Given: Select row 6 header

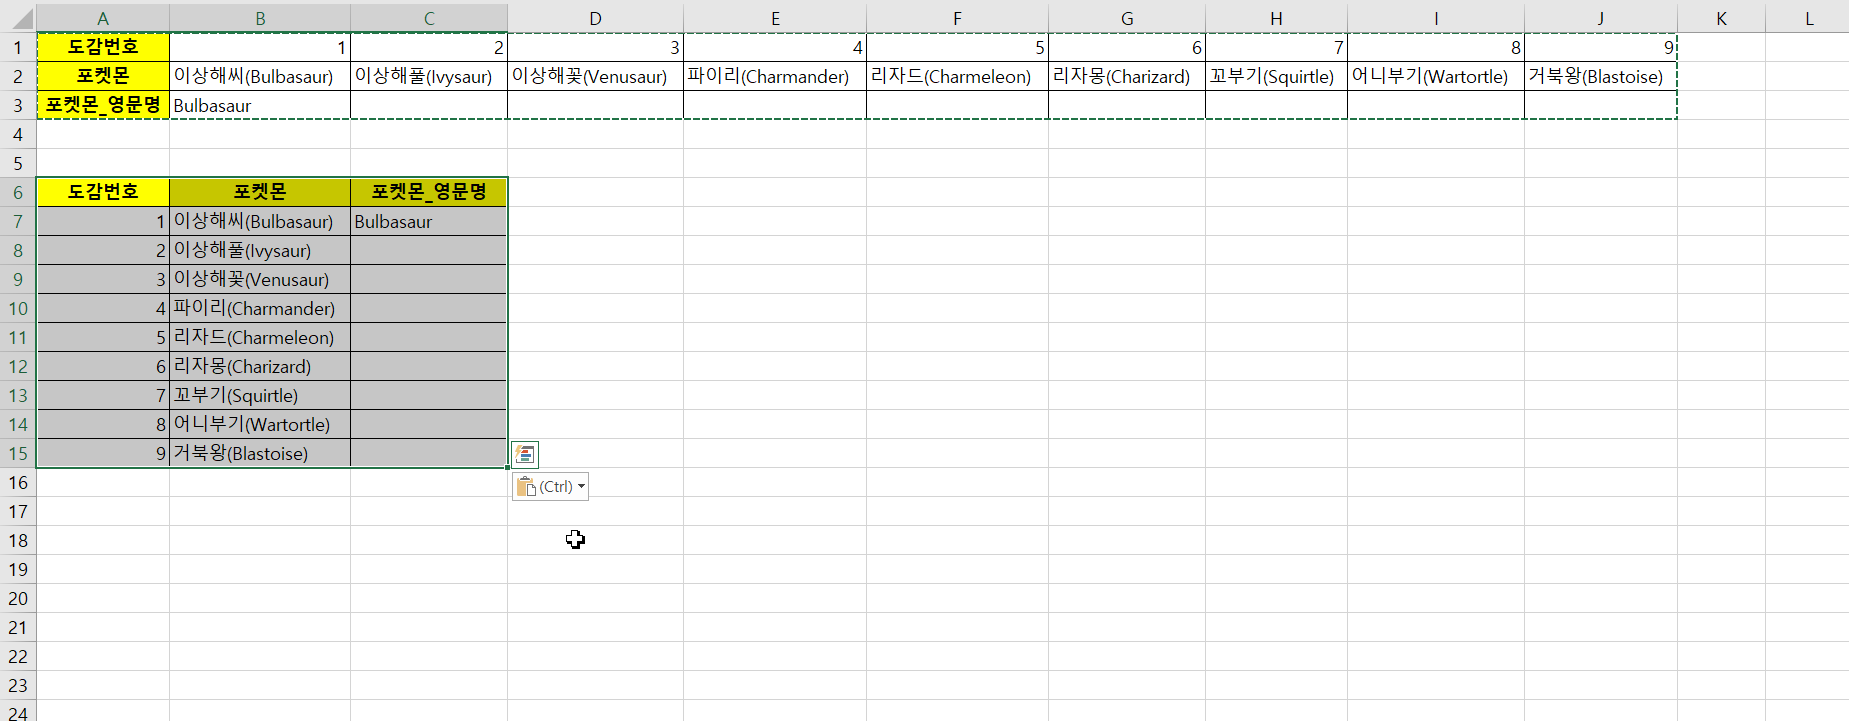Looking at the screenshot, I should [x=18, y=192].
